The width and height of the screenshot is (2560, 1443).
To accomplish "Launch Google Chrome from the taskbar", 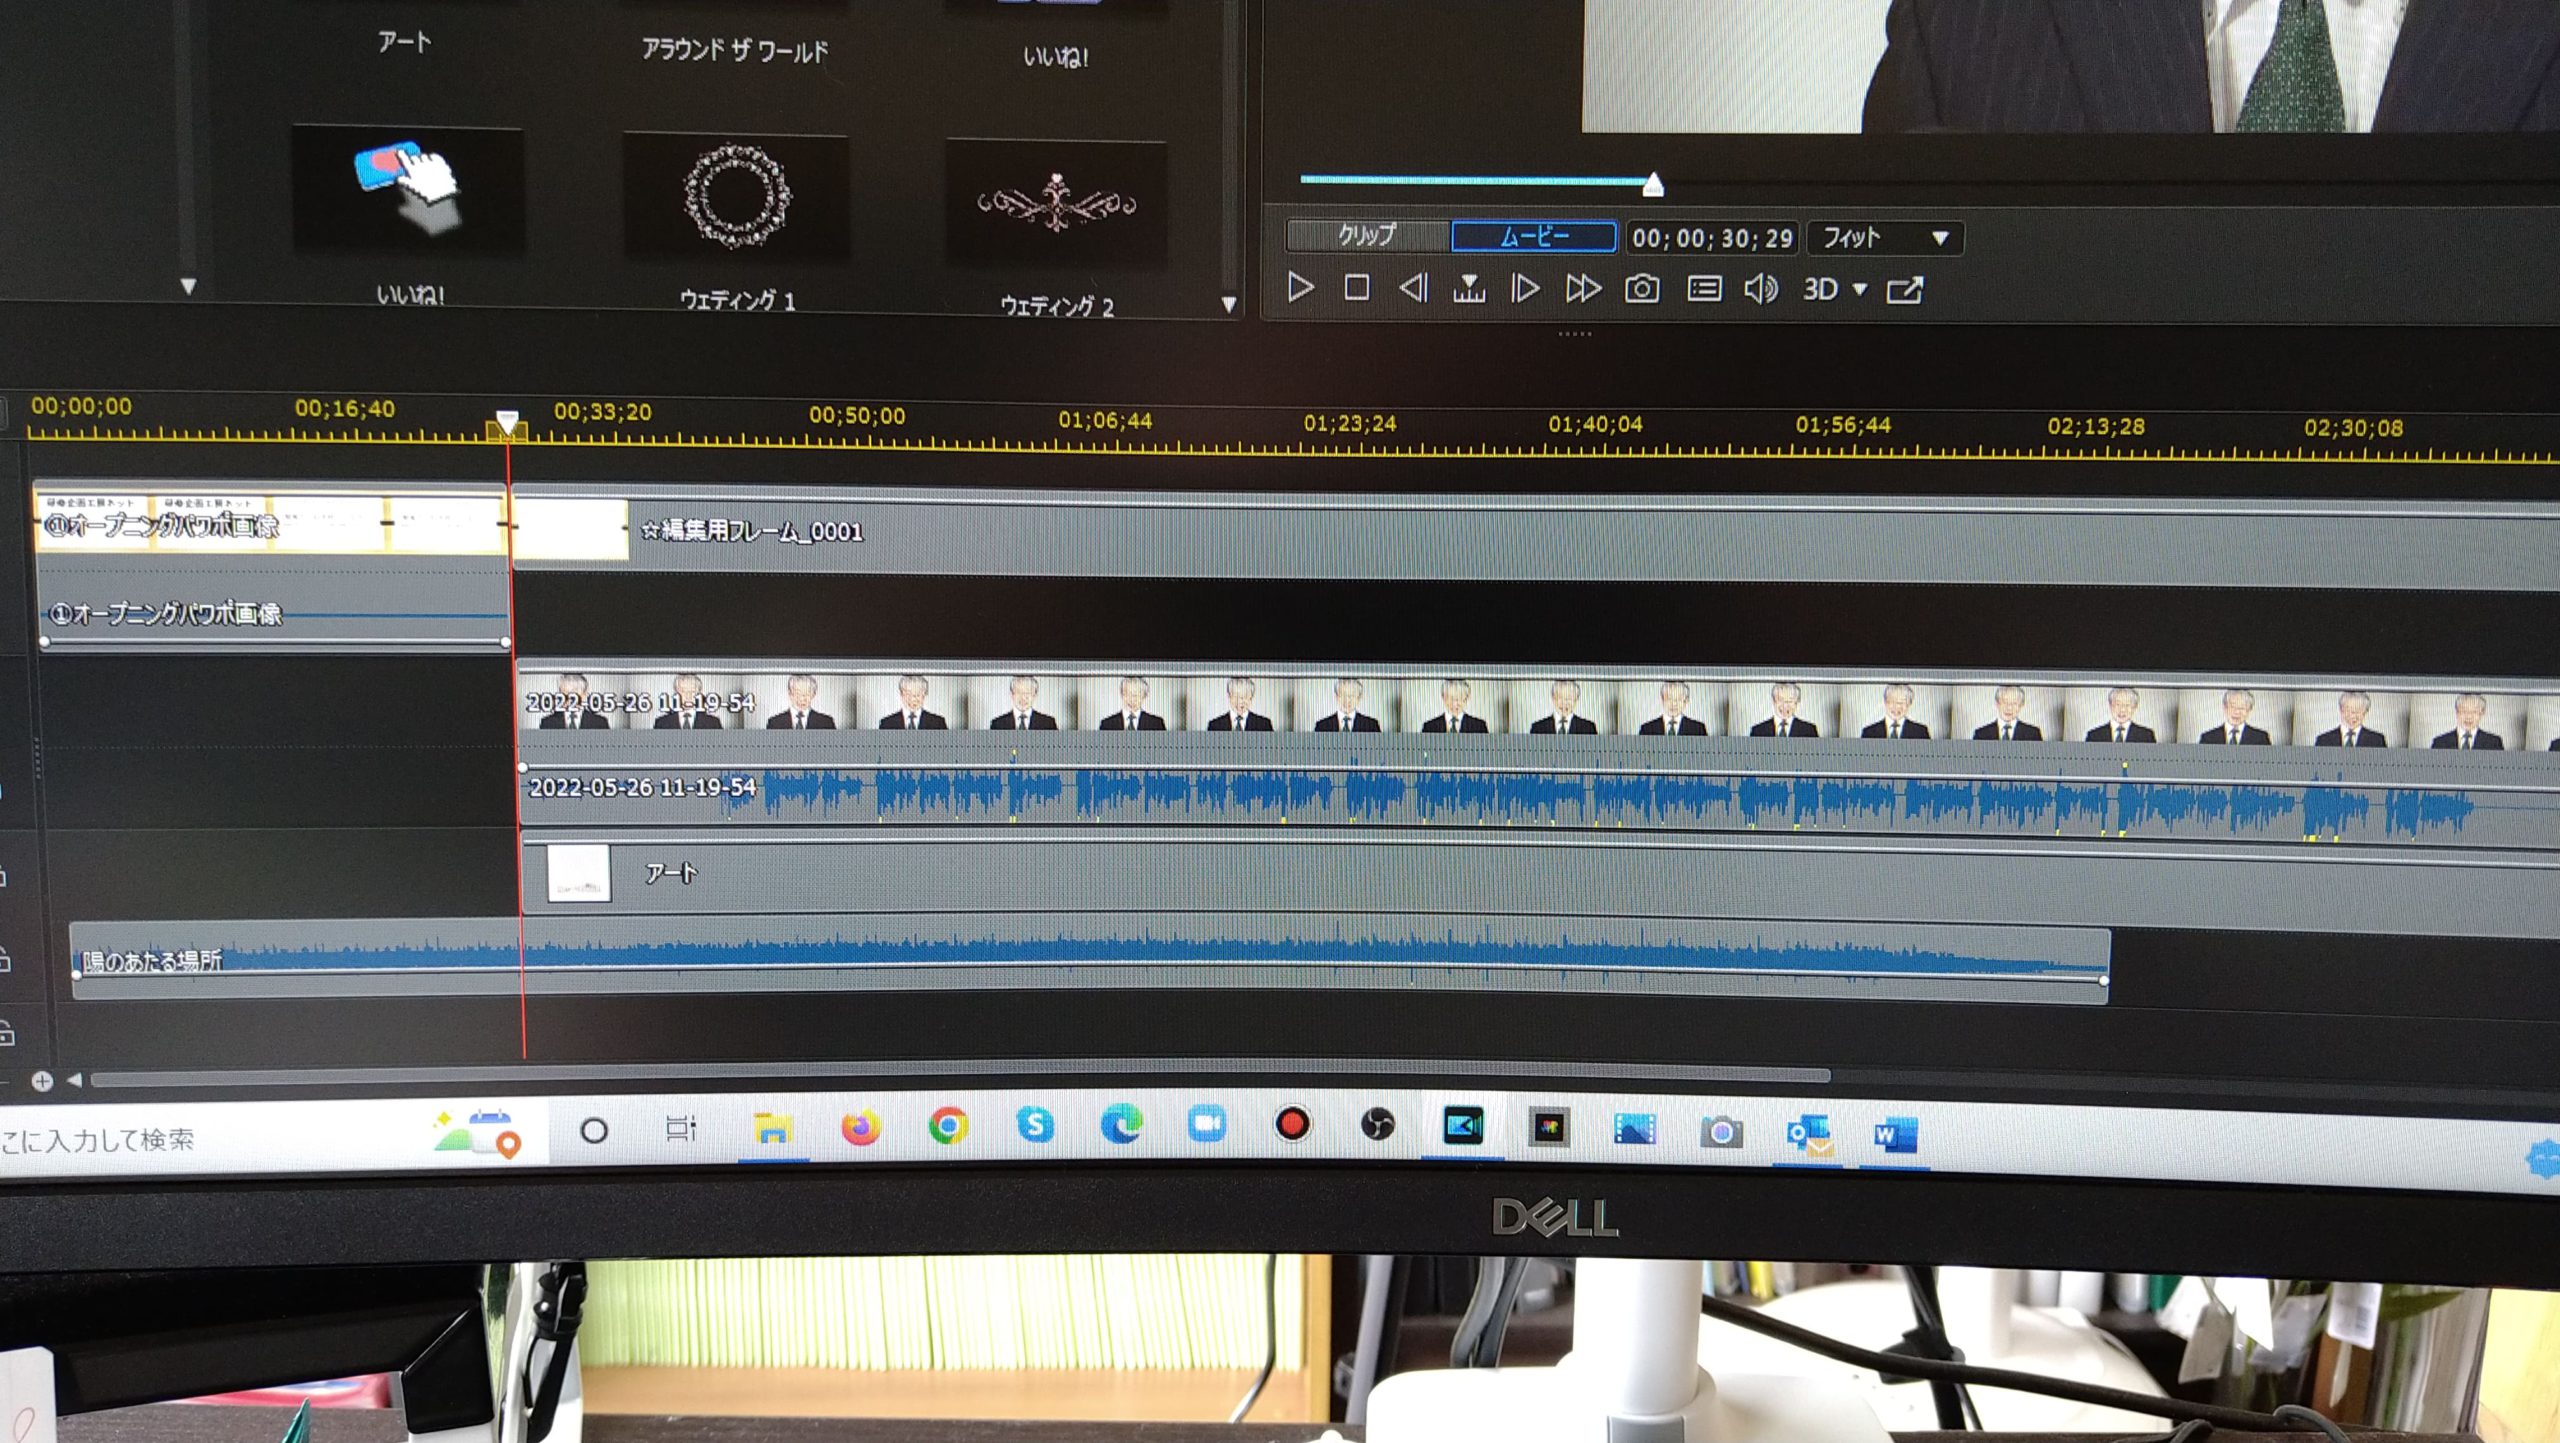I will pos(948,1127).
